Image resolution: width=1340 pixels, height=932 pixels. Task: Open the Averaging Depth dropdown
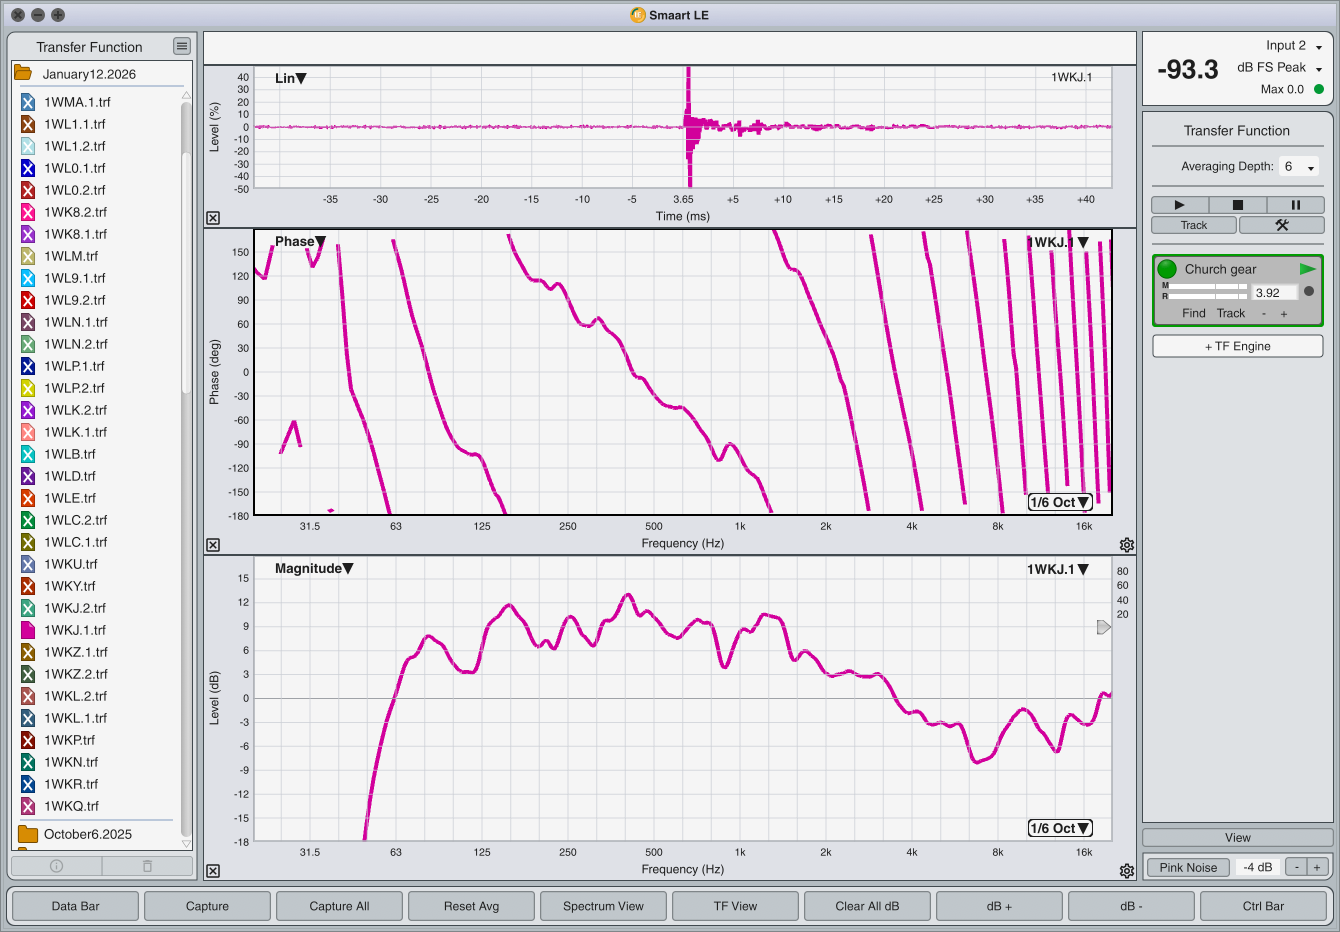tap(1300, 167)
